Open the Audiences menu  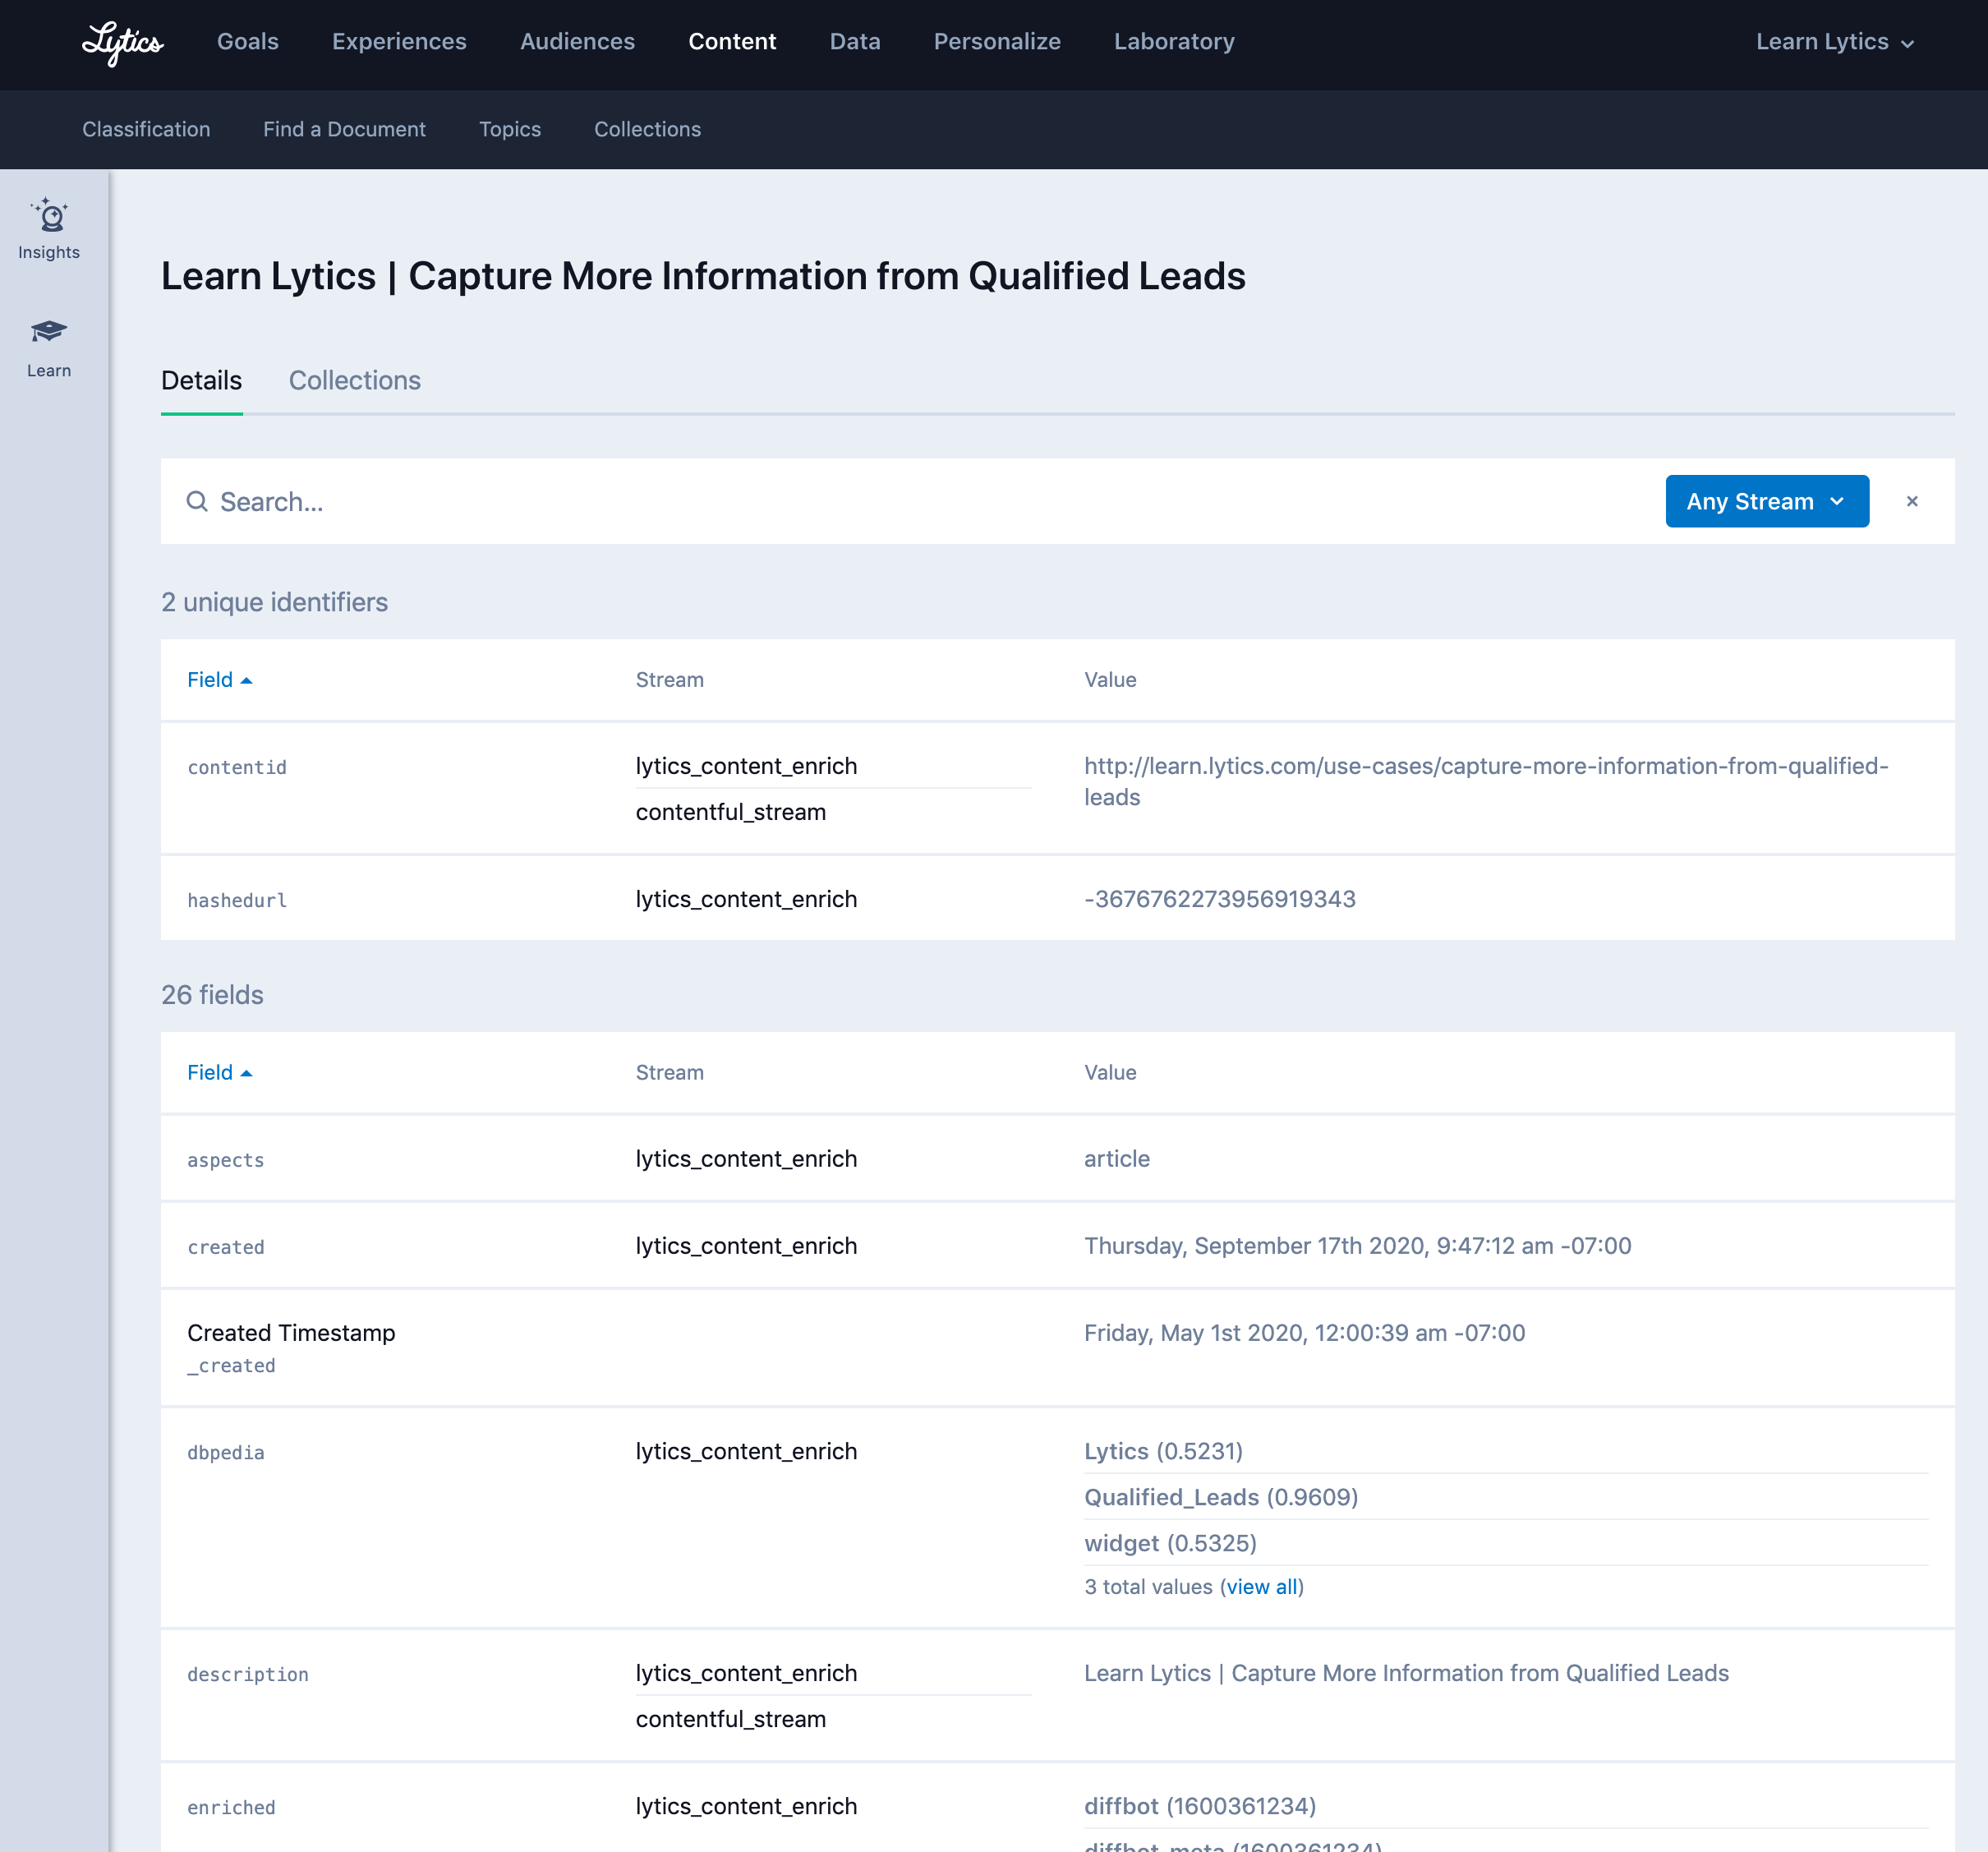click(577, 42)
